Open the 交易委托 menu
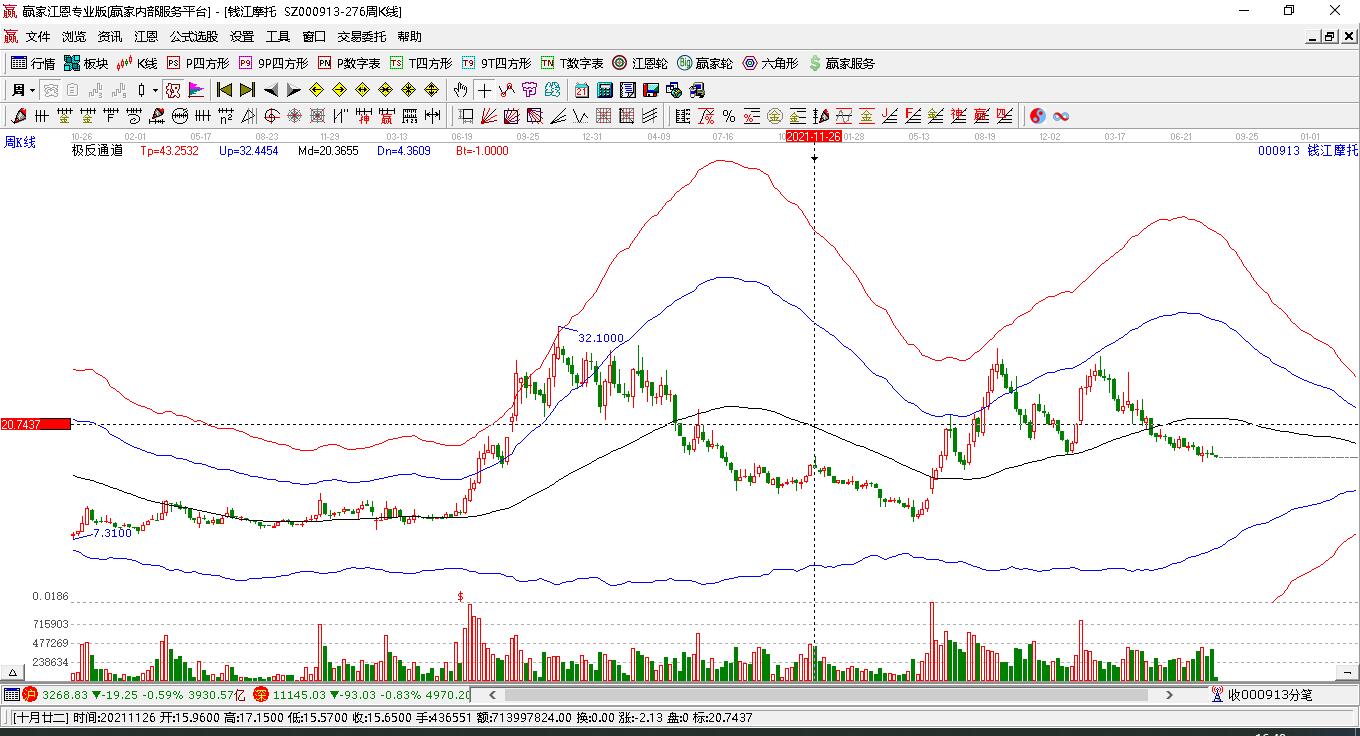 pos(361,37)
